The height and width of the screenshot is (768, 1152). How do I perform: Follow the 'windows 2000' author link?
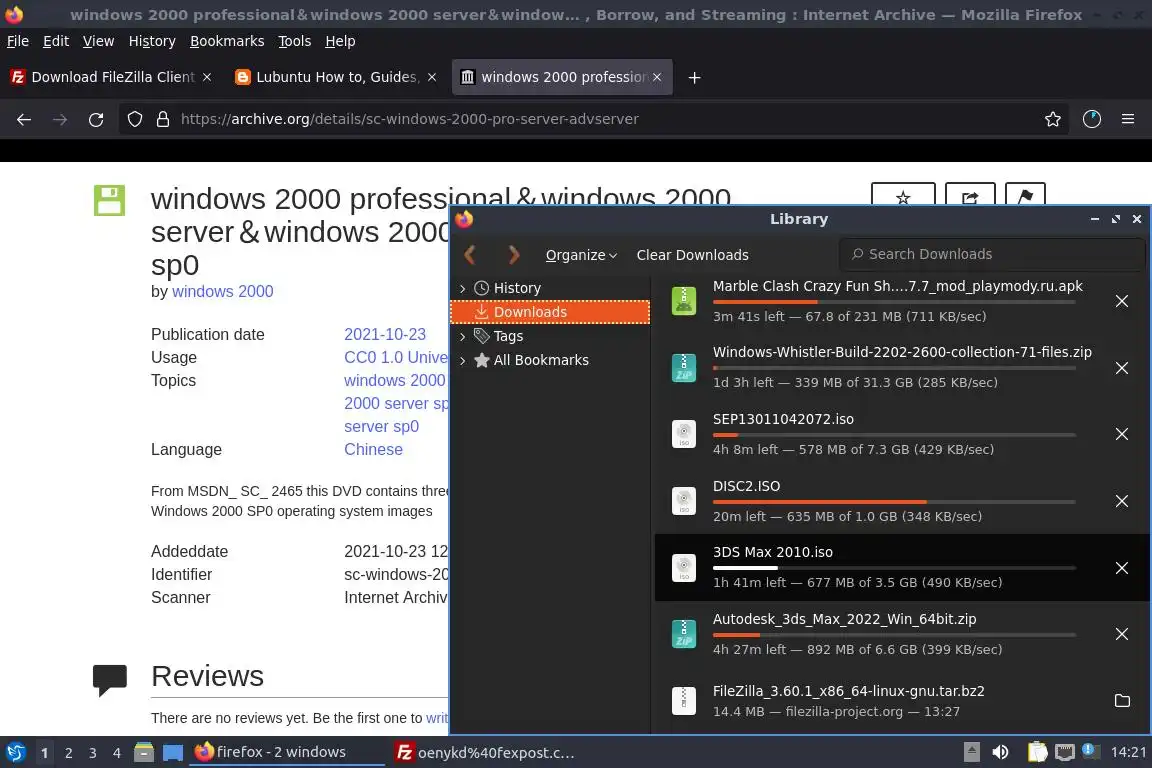click(223, 292)
